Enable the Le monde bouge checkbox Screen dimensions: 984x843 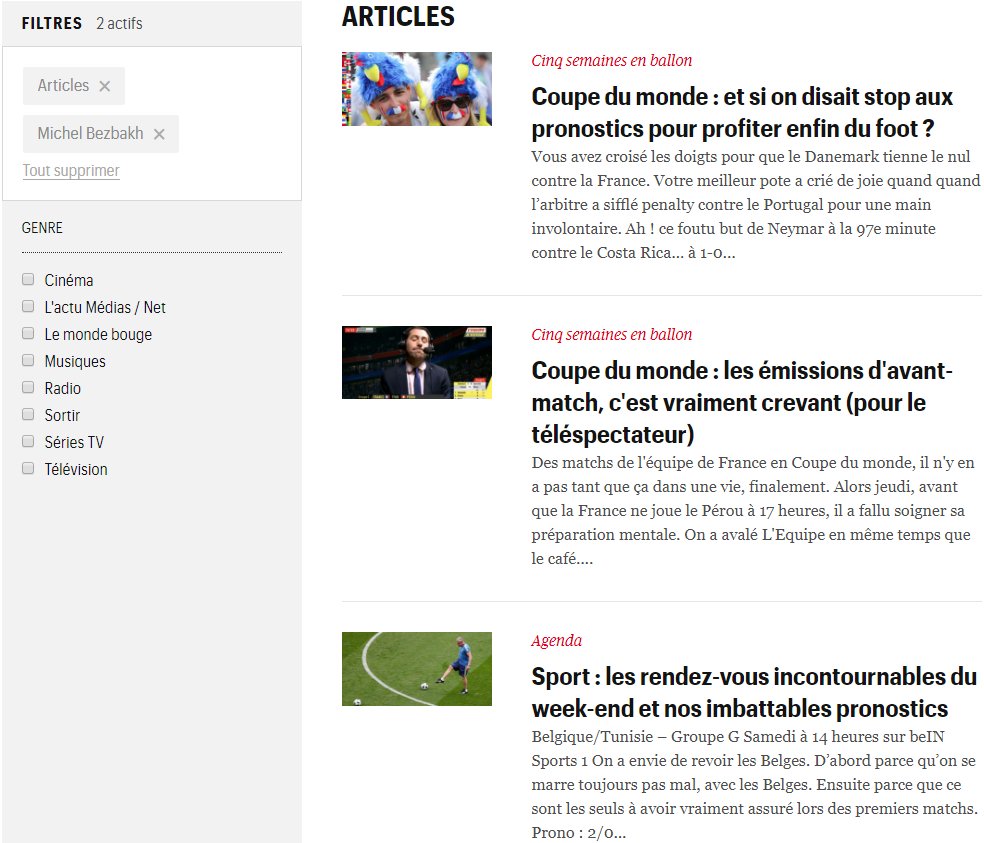(28, 333)
